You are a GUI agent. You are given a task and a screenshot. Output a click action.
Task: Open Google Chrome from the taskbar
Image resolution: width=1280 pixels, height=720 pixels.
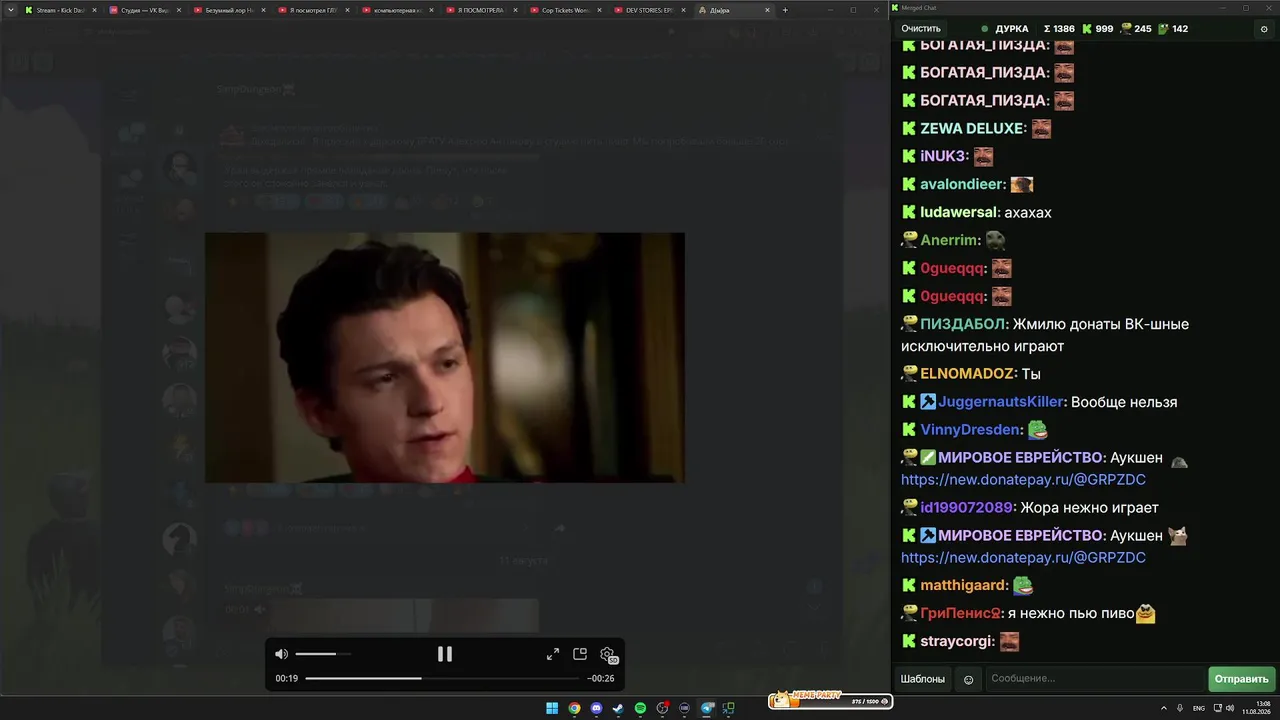coord(574,709)
